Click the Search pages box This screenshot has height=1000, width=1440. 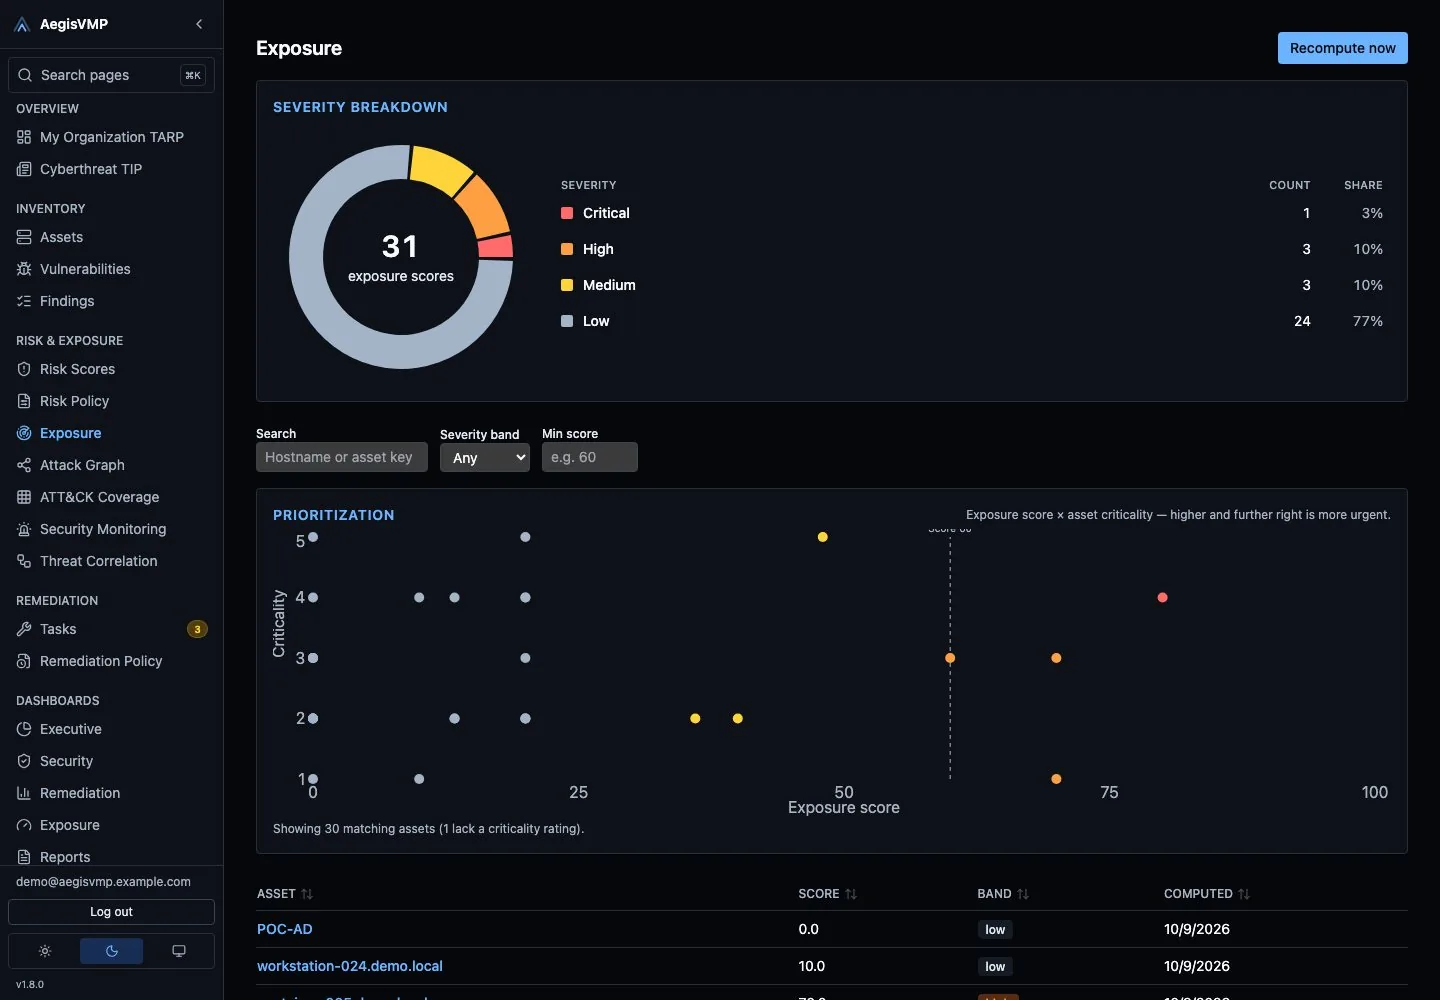pyautogui.click(x=112, y=75)
